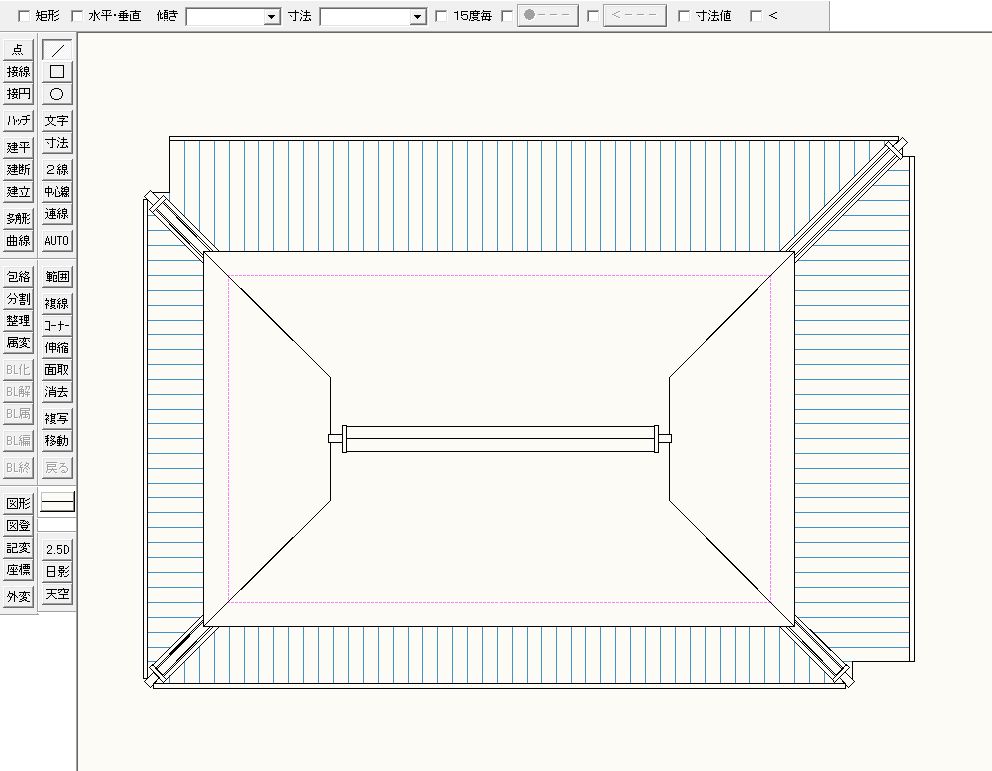The image size is (992, 771).
Task: Activate the 2線 double line tool
Action: 57,170
